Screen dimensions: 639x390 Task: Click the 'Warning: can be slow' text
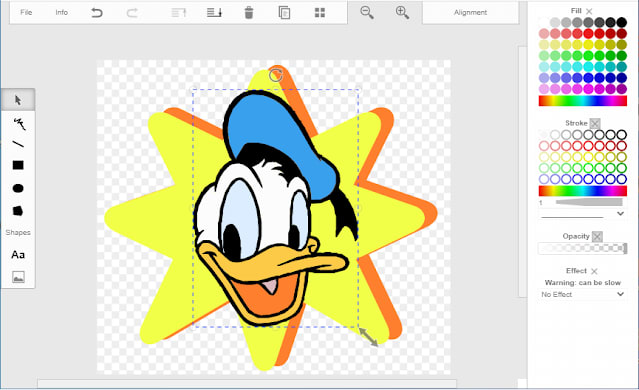tap(582, 282)
